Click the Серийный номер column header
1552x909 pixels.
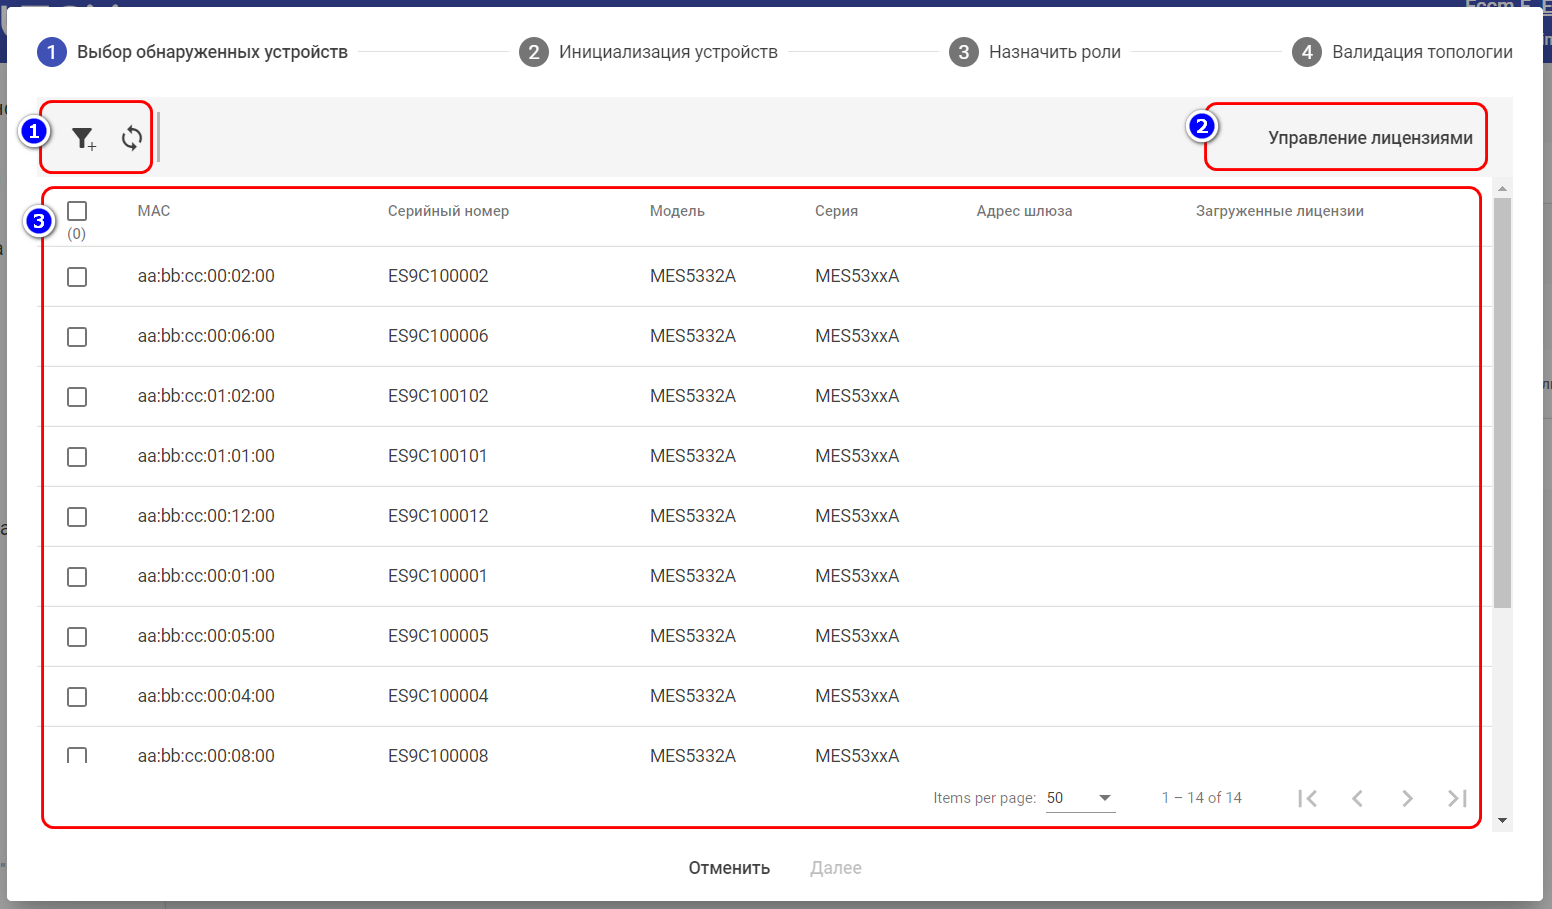point(448,211)
